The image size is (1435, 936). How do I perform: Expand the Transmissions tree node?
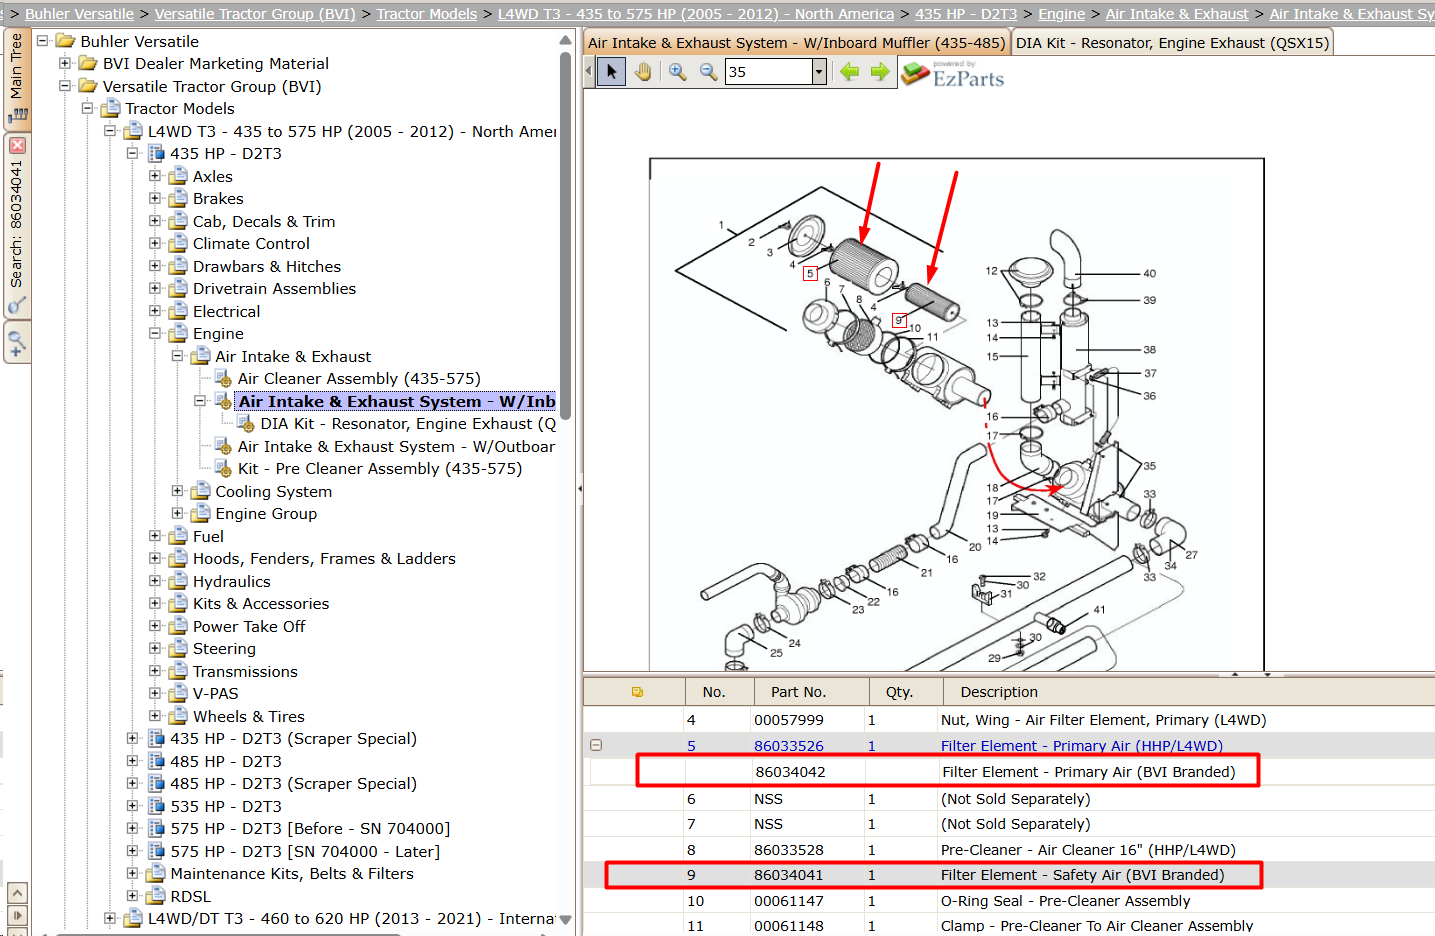click(x=155, y=671)
